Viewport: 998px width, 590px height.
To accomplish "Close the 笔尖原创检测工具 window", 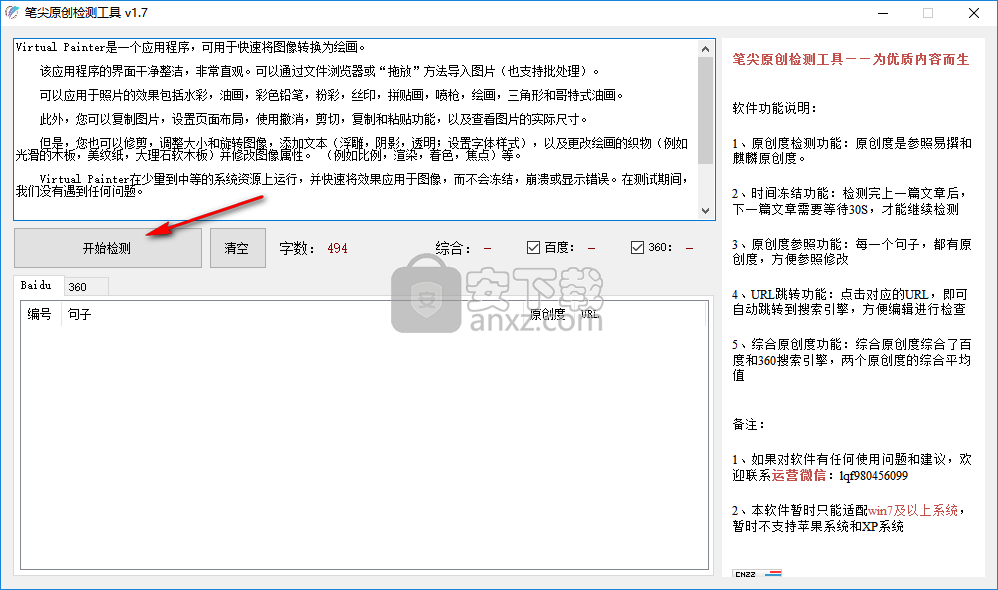I will pos(974,13).
